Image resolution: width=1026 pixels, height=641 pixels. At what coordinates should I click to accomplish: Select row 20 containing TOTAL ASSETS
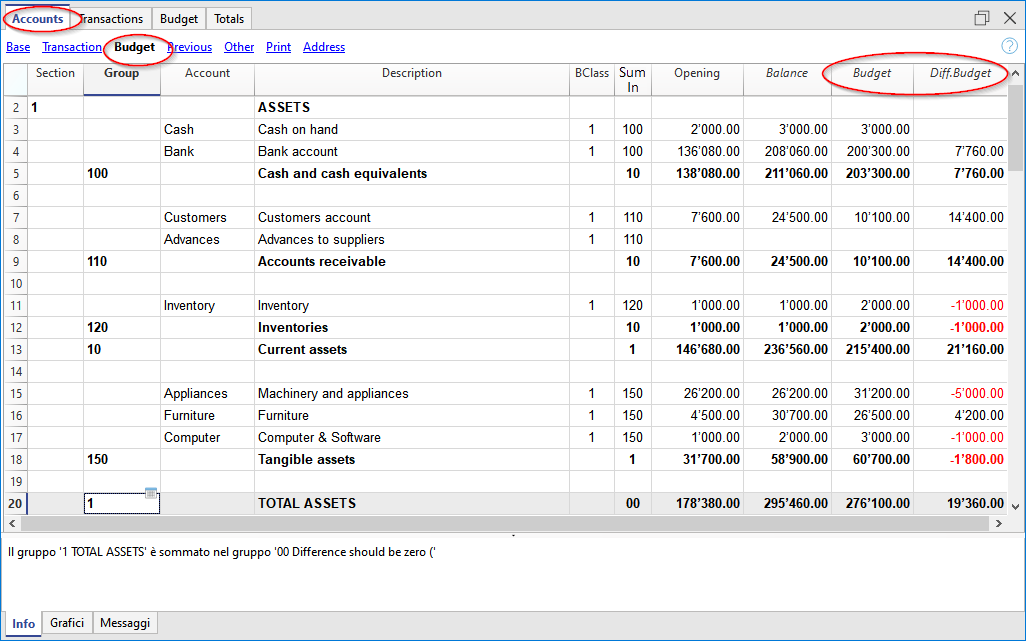click(x=14, y=503)
